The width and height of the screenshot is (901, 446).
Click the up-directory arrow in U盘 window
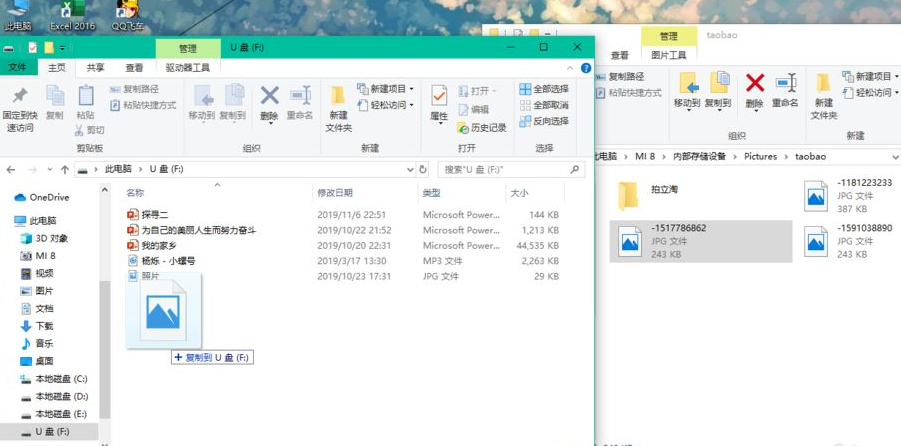pyautogui.click(x=65, y=170)
